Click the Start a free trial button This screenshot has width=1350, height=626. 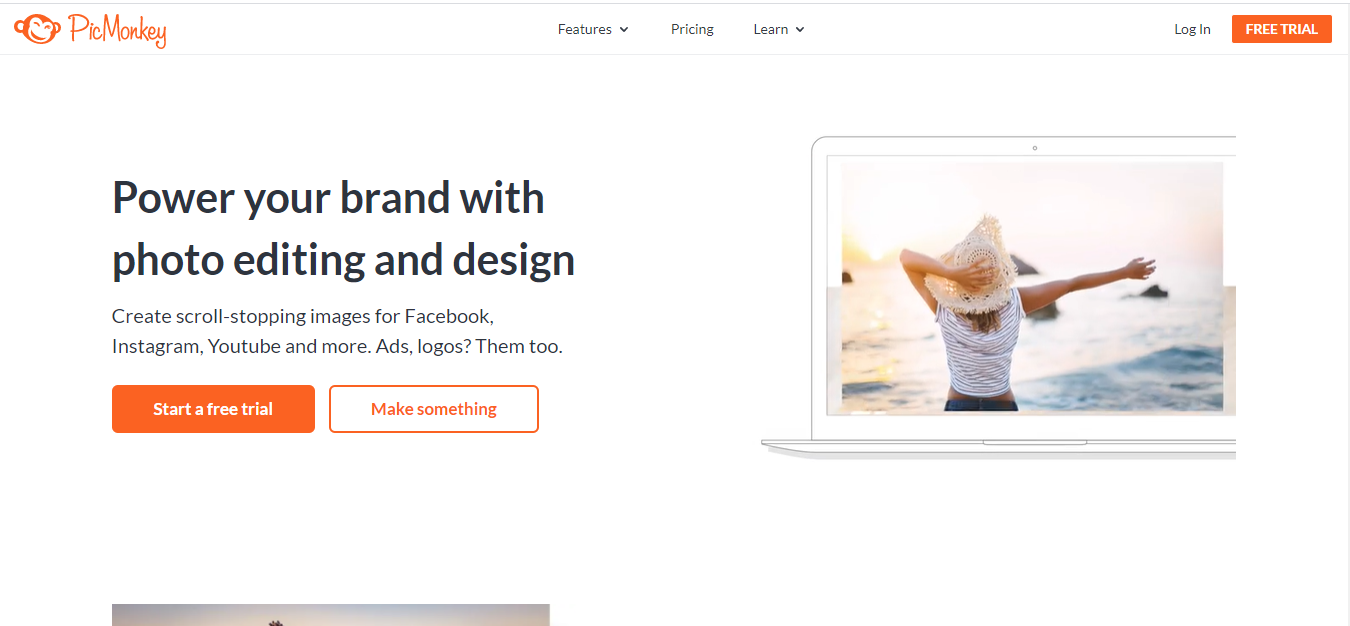[213, 409]
